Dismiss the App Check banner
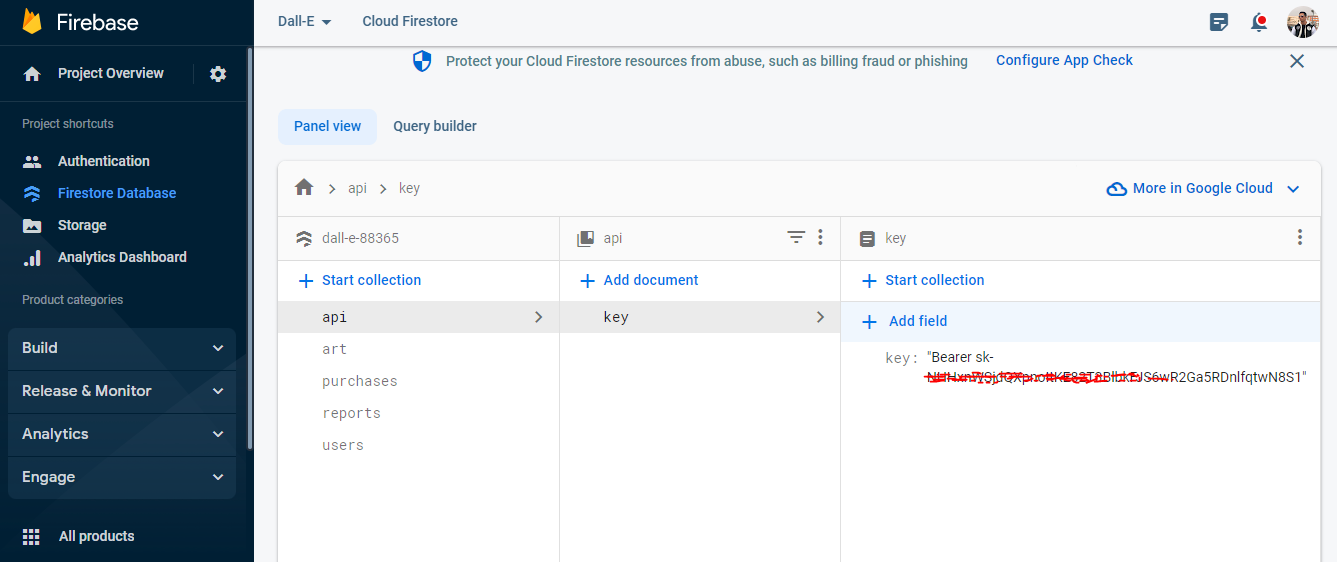The image size is (1337, 562). [x=1297, y=61]
